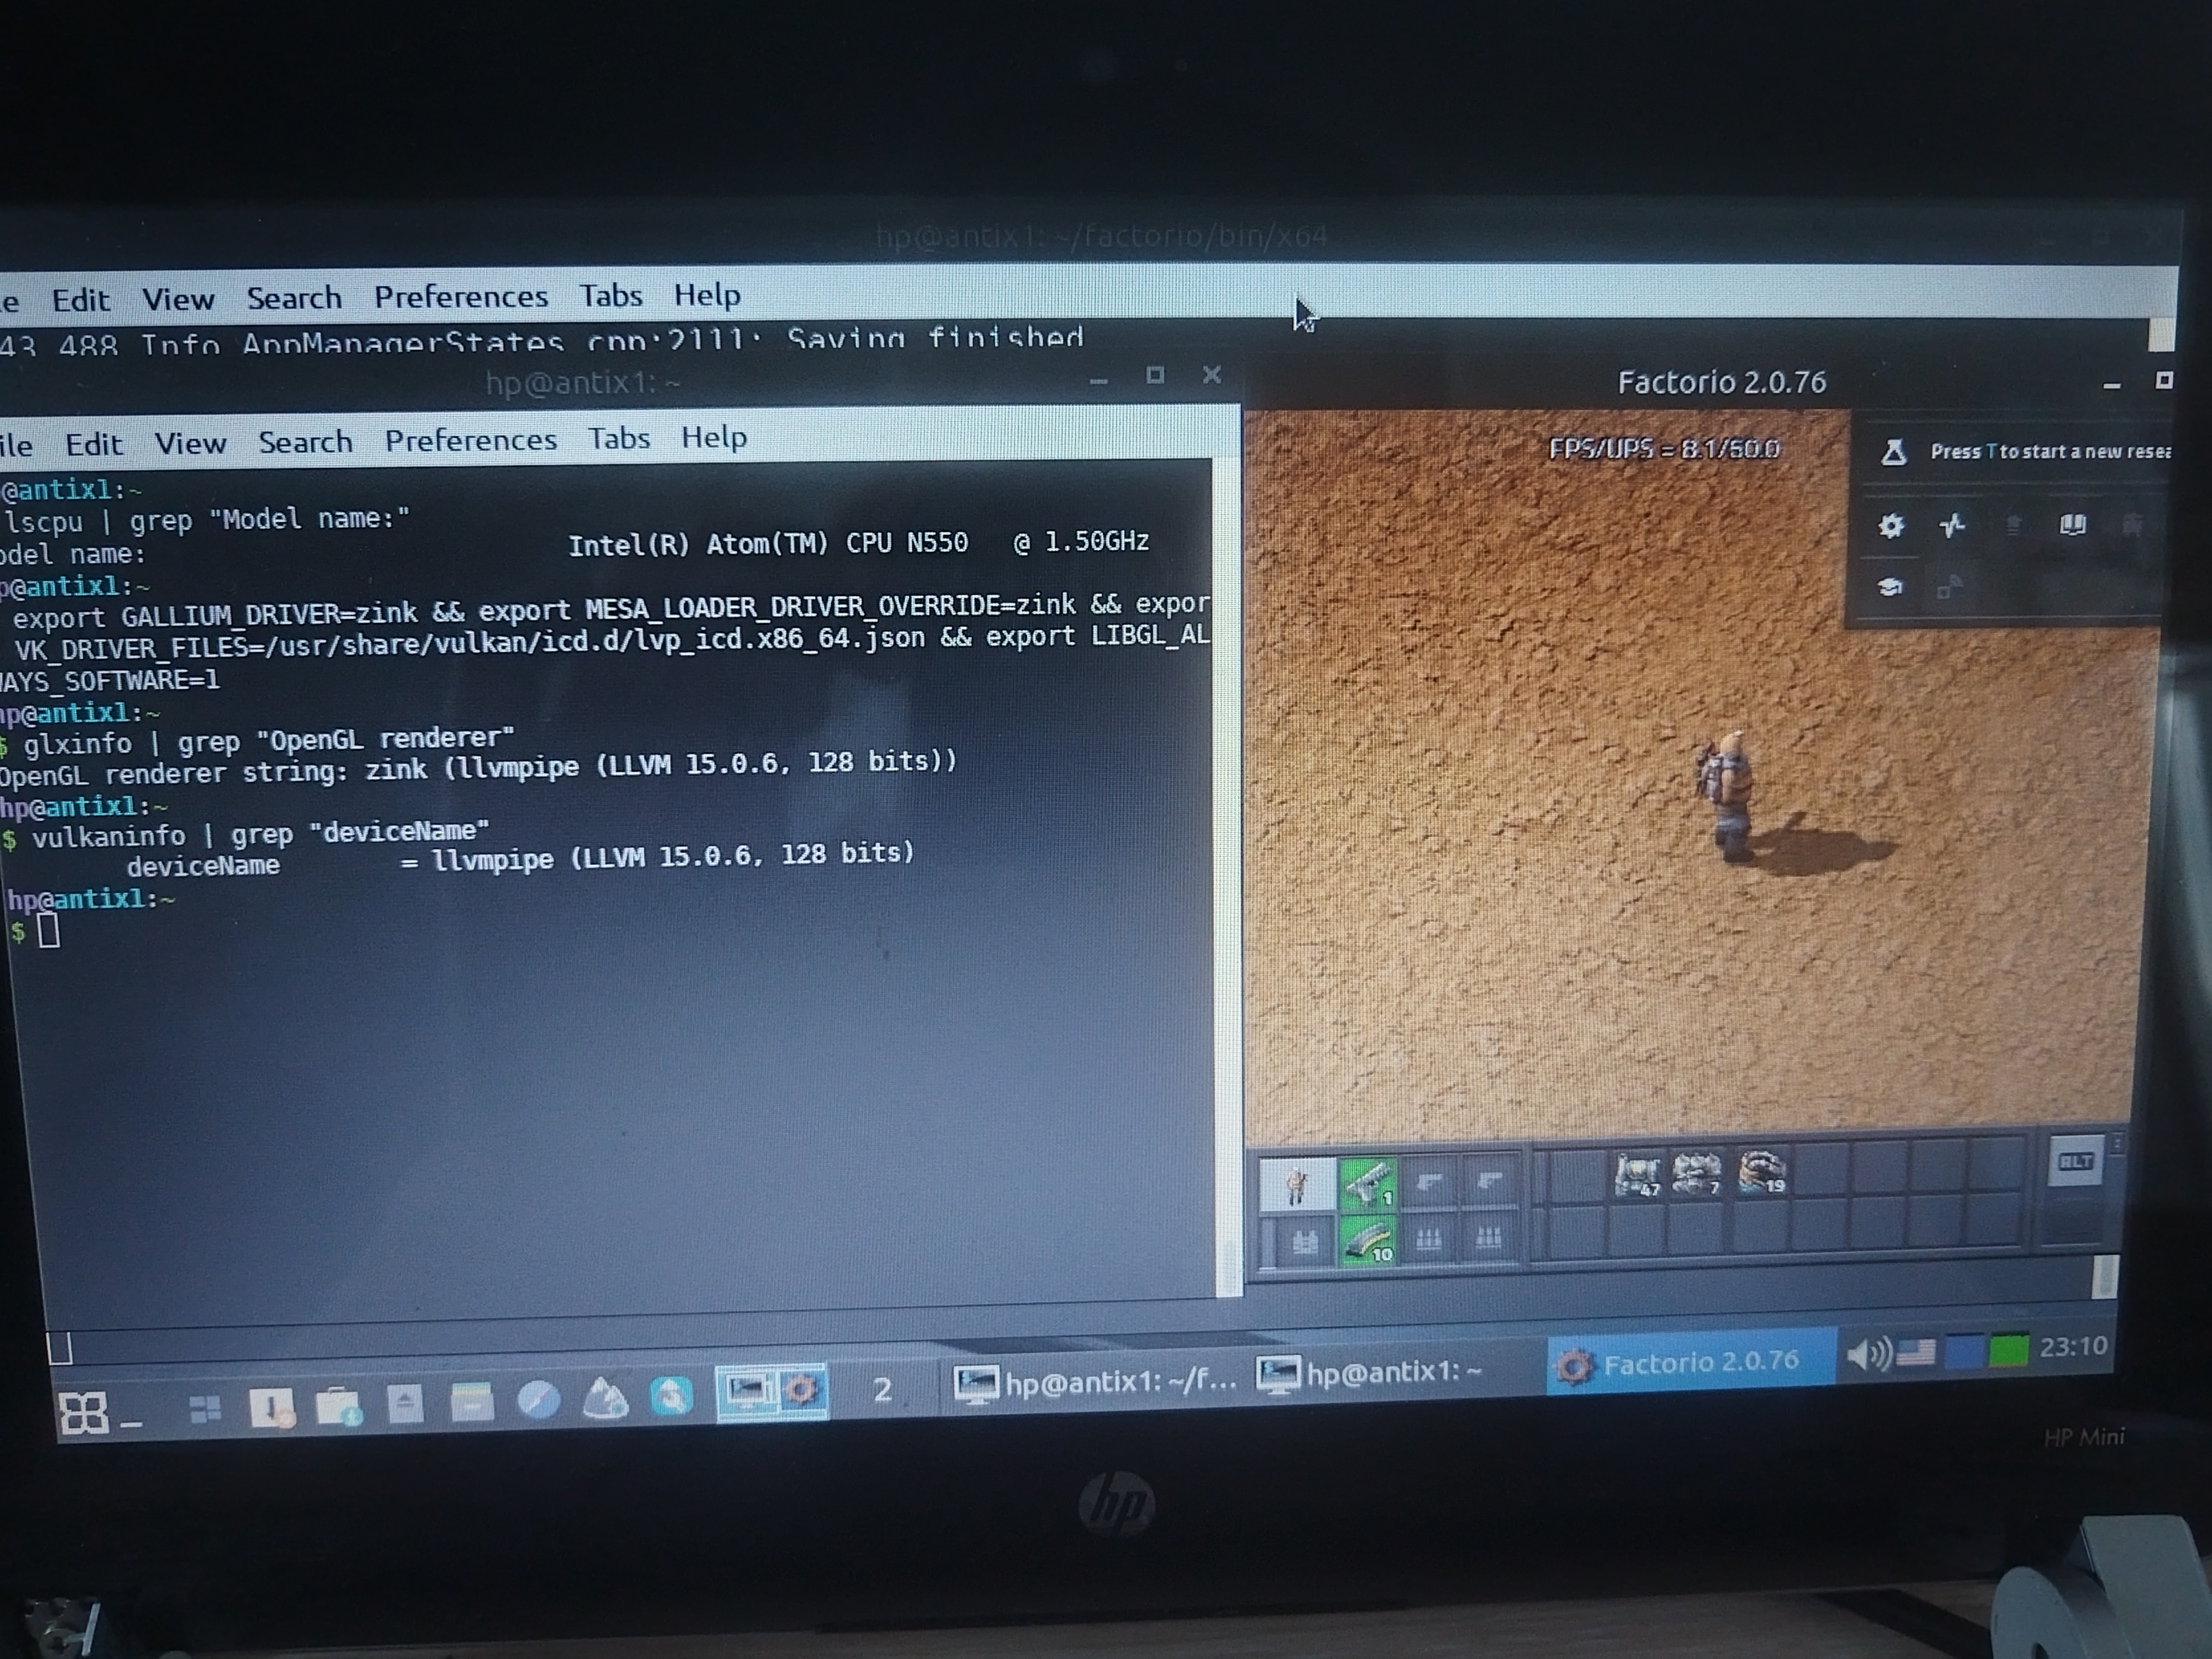Screen dimensions: 2212x1659
Task: Click the quickbar item with count 47
Action: click(1637, 1174)
